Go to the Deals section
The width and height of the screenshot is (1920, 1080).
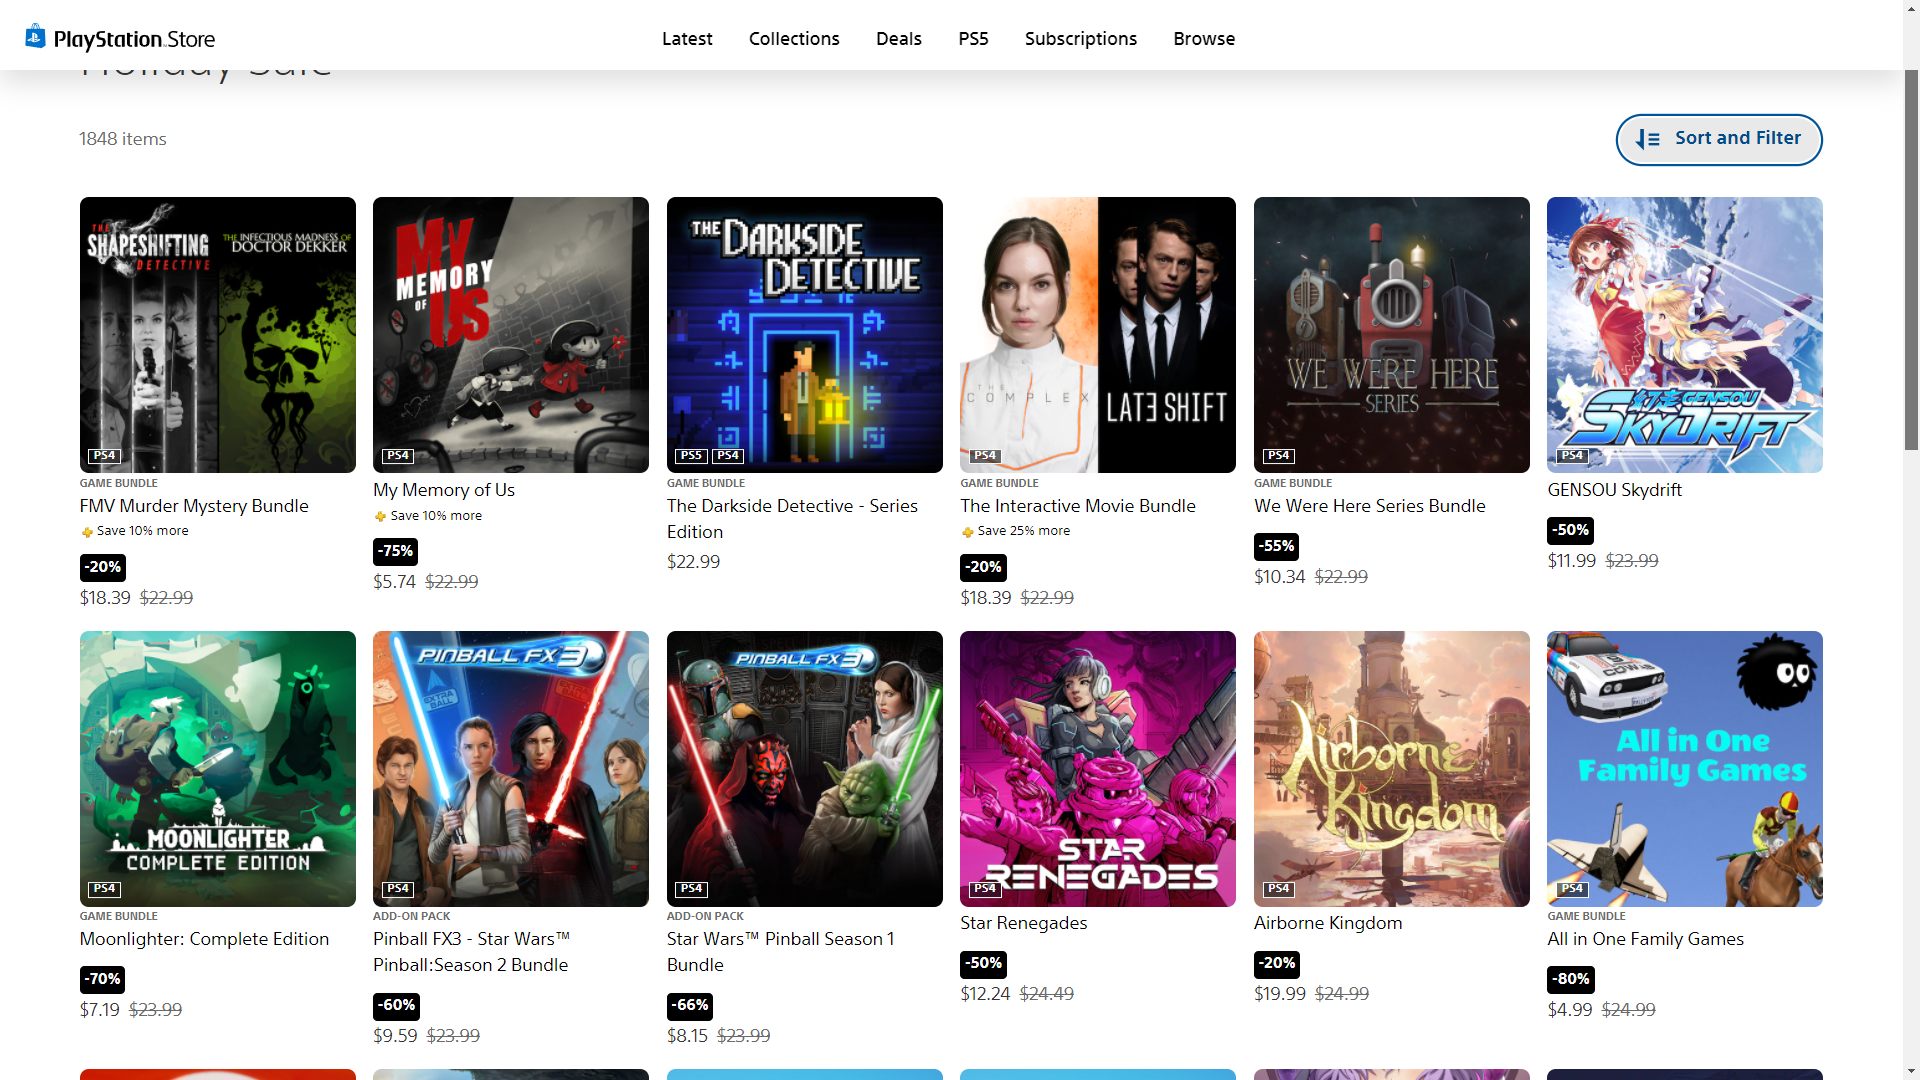(x=898, y=39)
